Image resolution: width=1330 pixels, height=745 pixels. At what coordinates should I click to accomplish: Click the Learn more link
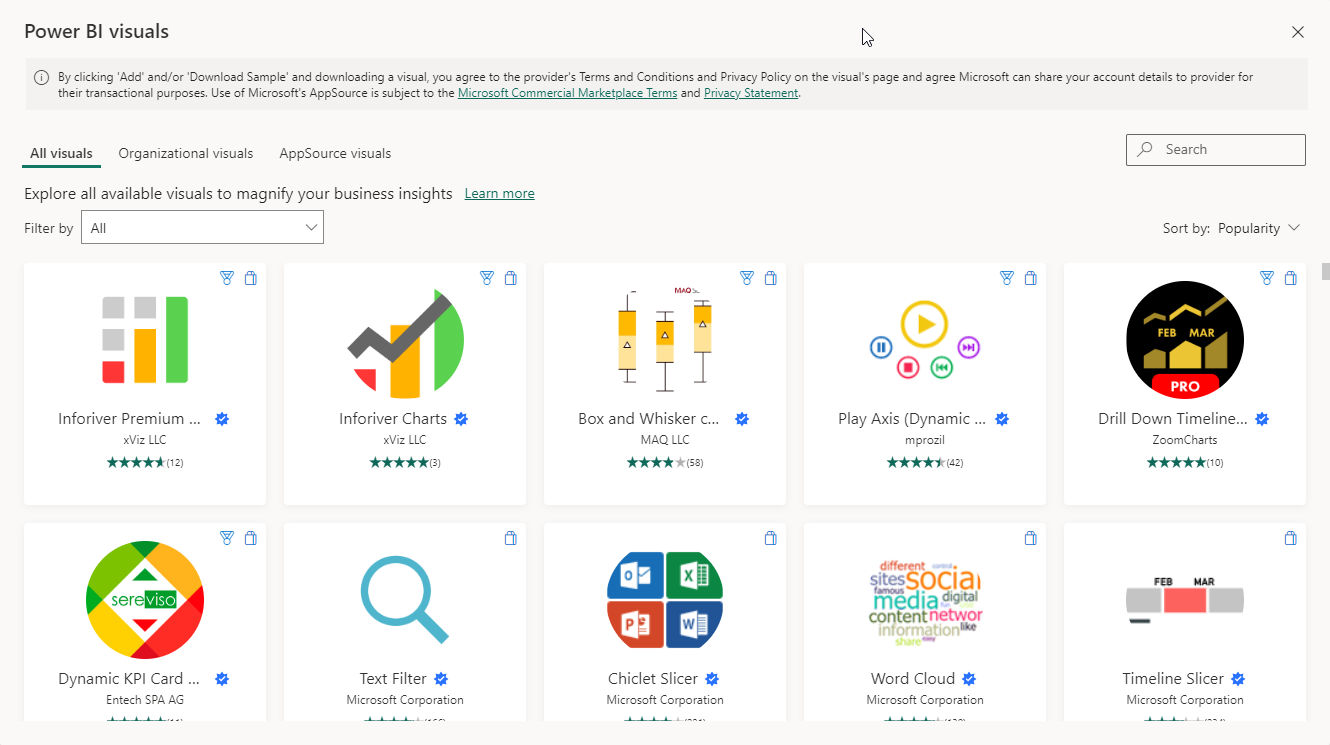[499, 193]
